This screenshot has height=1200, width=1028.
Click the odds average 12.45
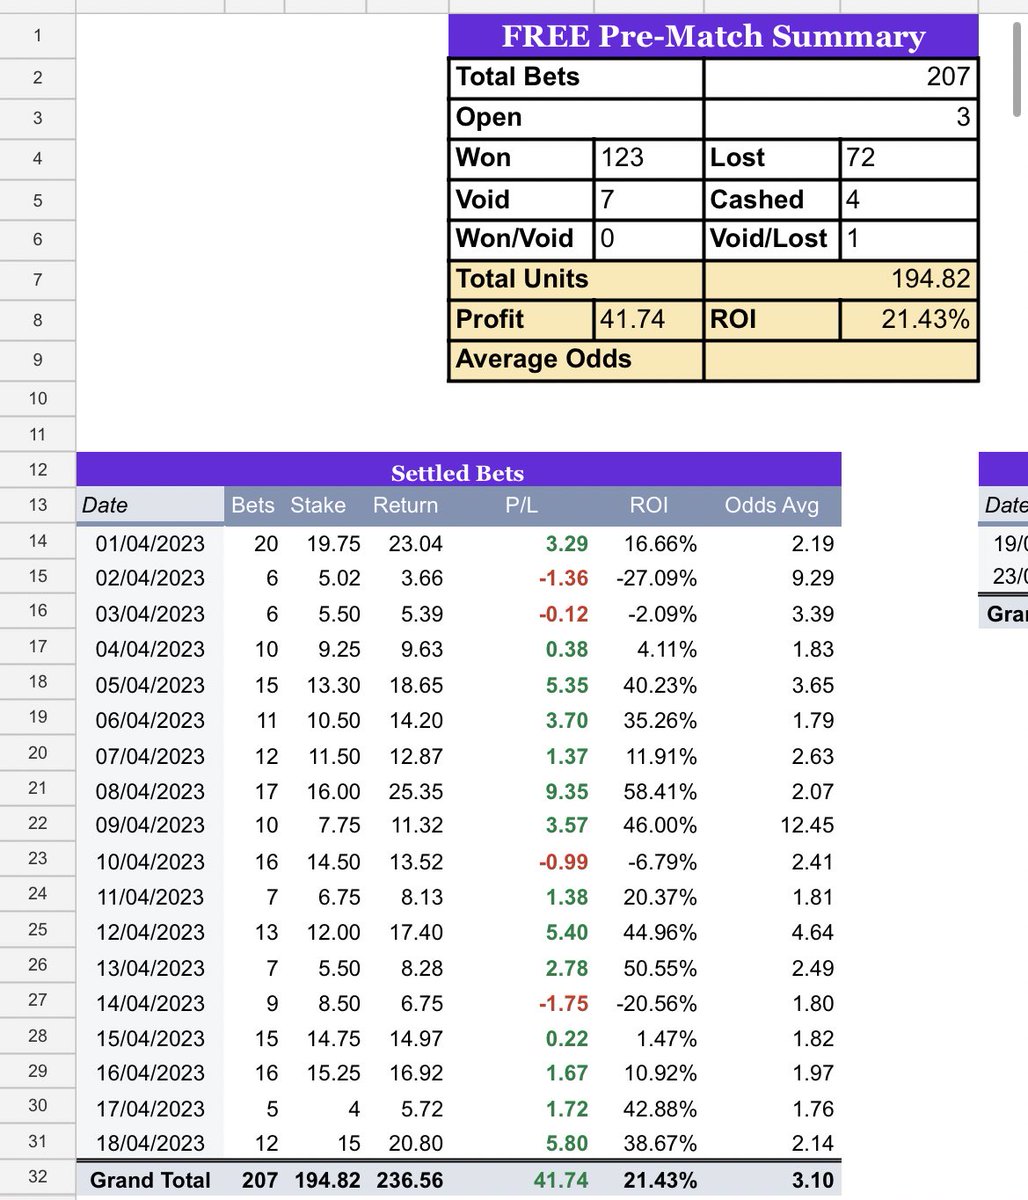(x=806, y=826)
